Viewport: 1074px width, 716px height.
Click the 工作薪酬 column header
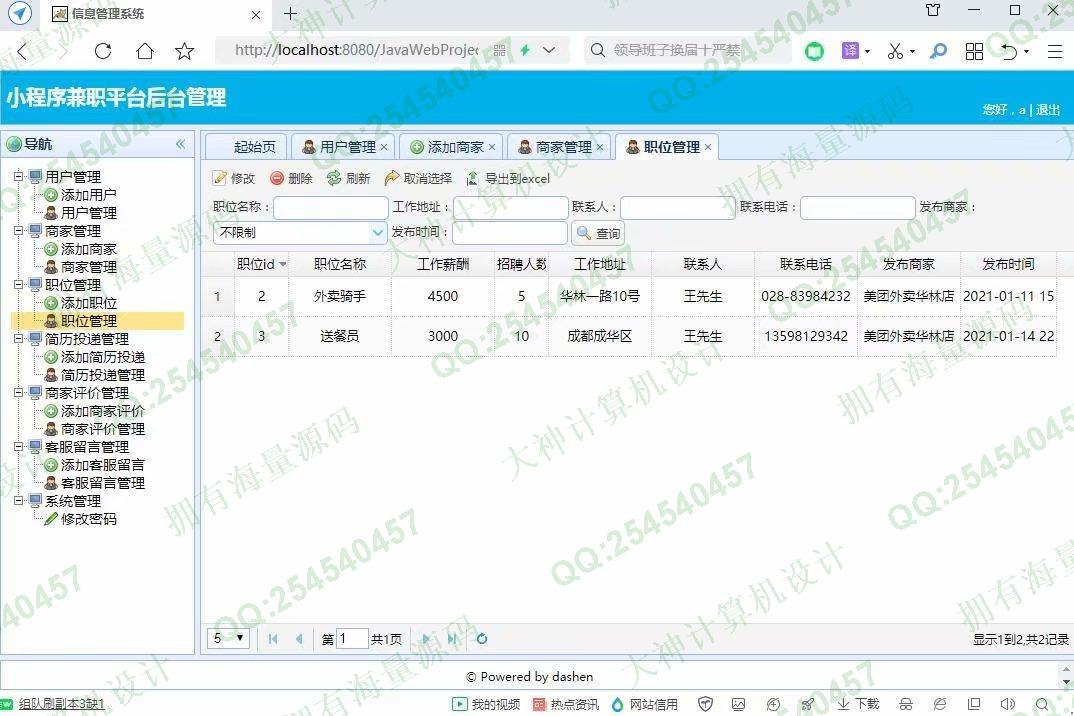[x=442, y=264]
